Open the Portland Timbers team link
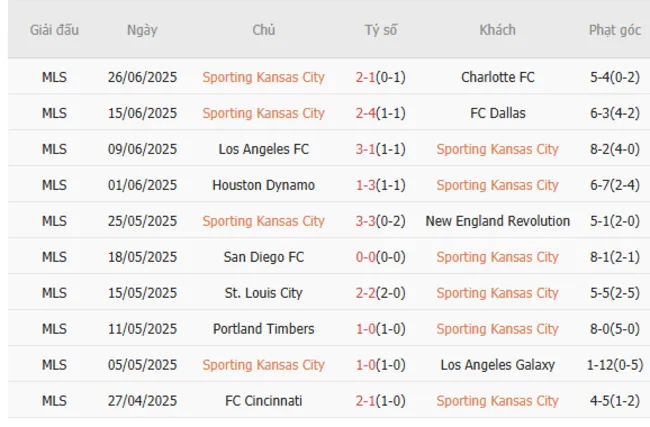 tap(263, 328)
